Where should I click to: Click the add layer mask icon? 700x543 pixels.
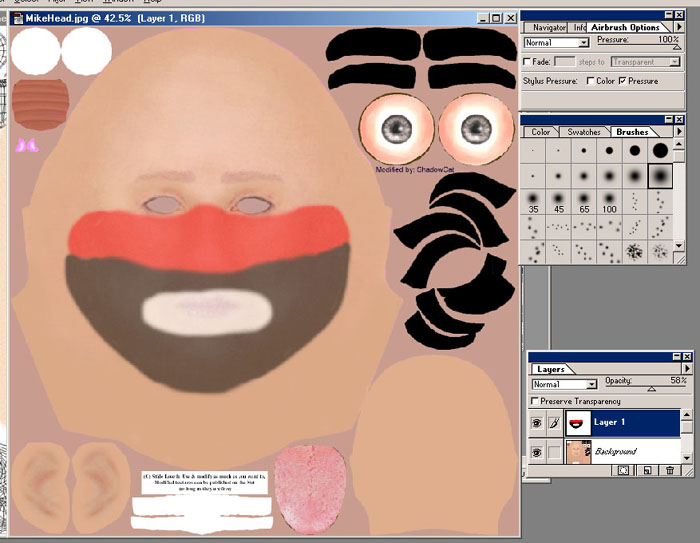pos(626,469)
